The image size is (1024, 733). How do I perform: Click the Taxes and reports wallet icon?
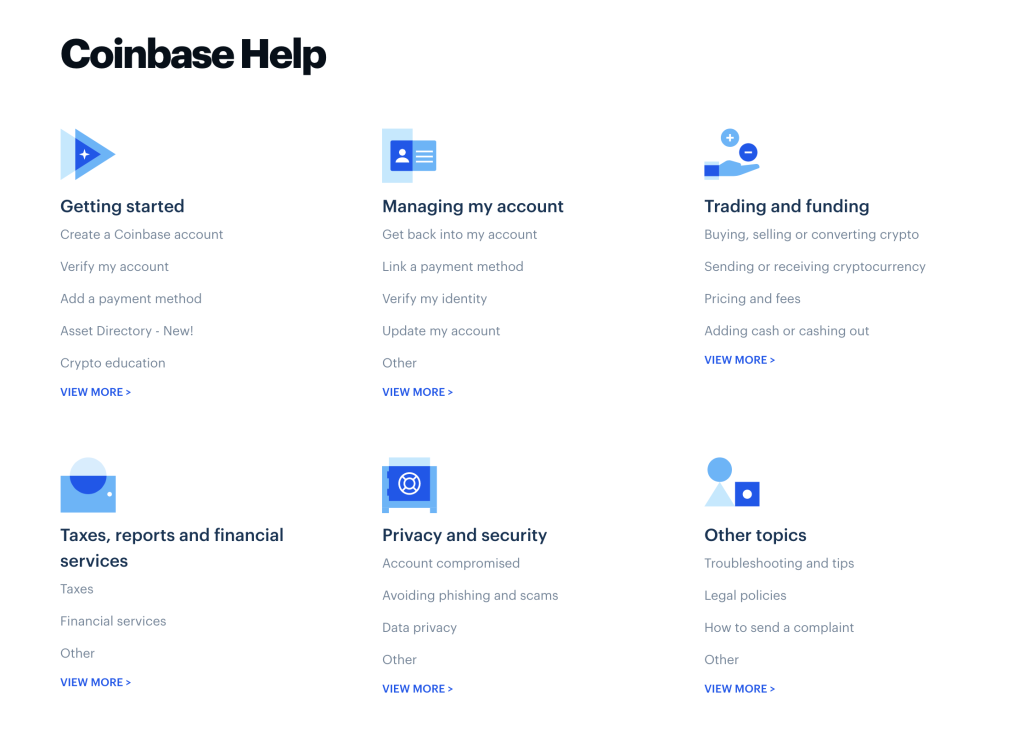coord(88,485)
